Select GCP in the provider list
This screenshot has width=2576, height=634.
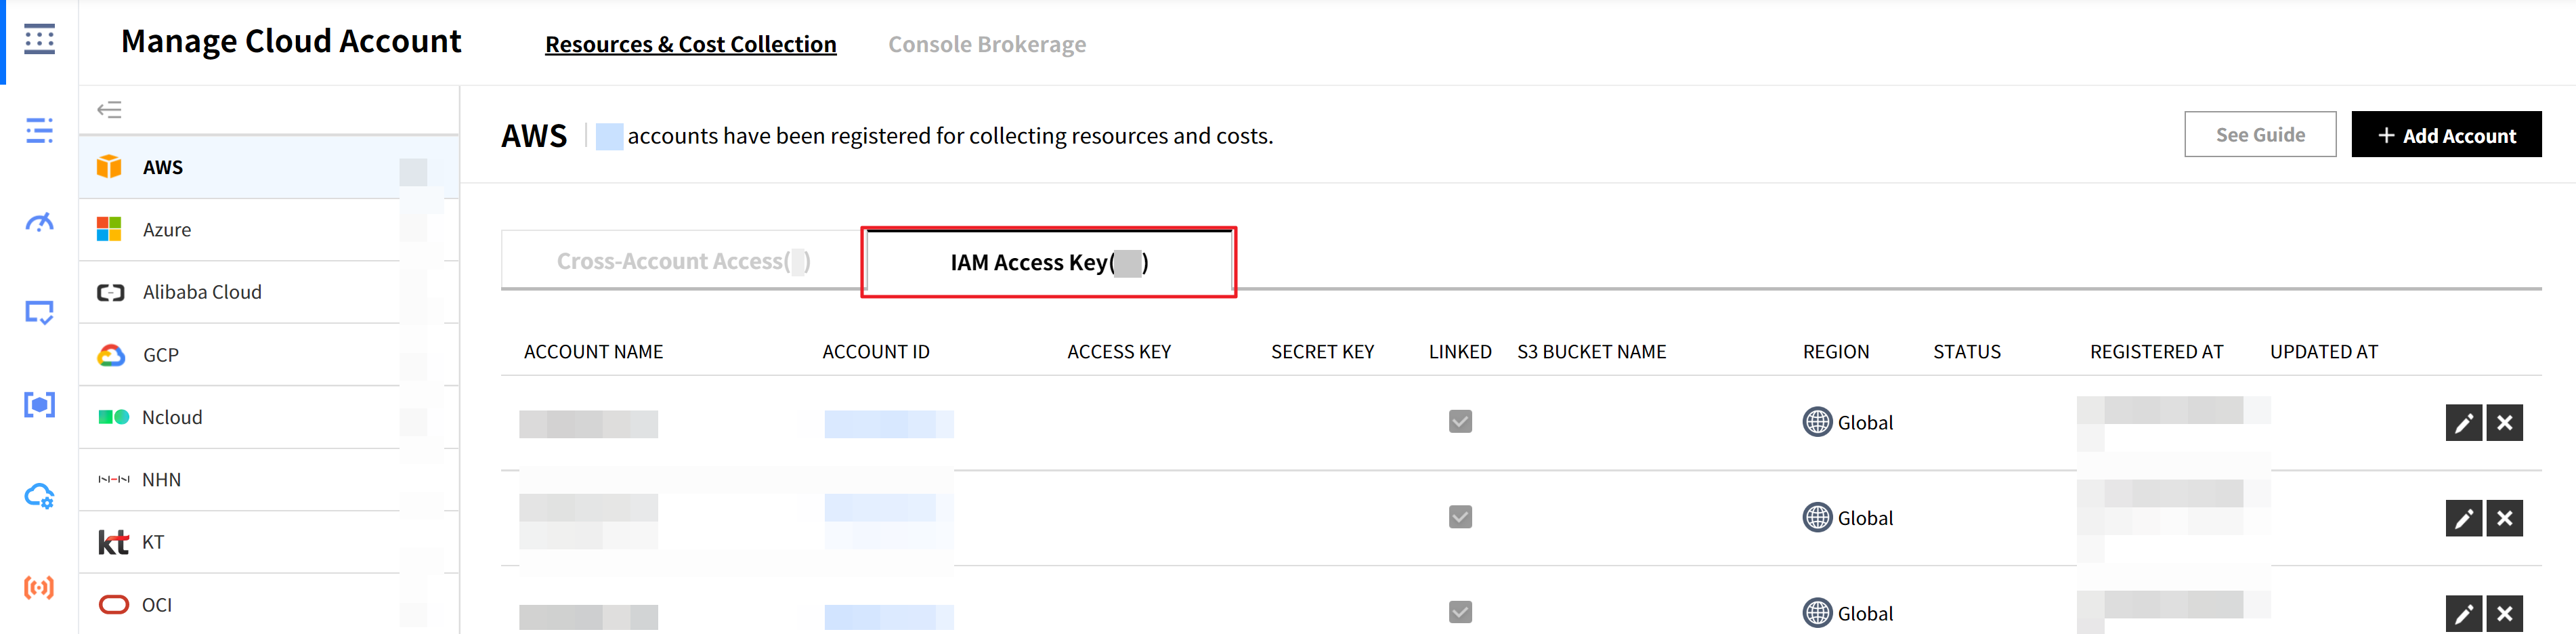pyautogui.click(x=160, y=355)
